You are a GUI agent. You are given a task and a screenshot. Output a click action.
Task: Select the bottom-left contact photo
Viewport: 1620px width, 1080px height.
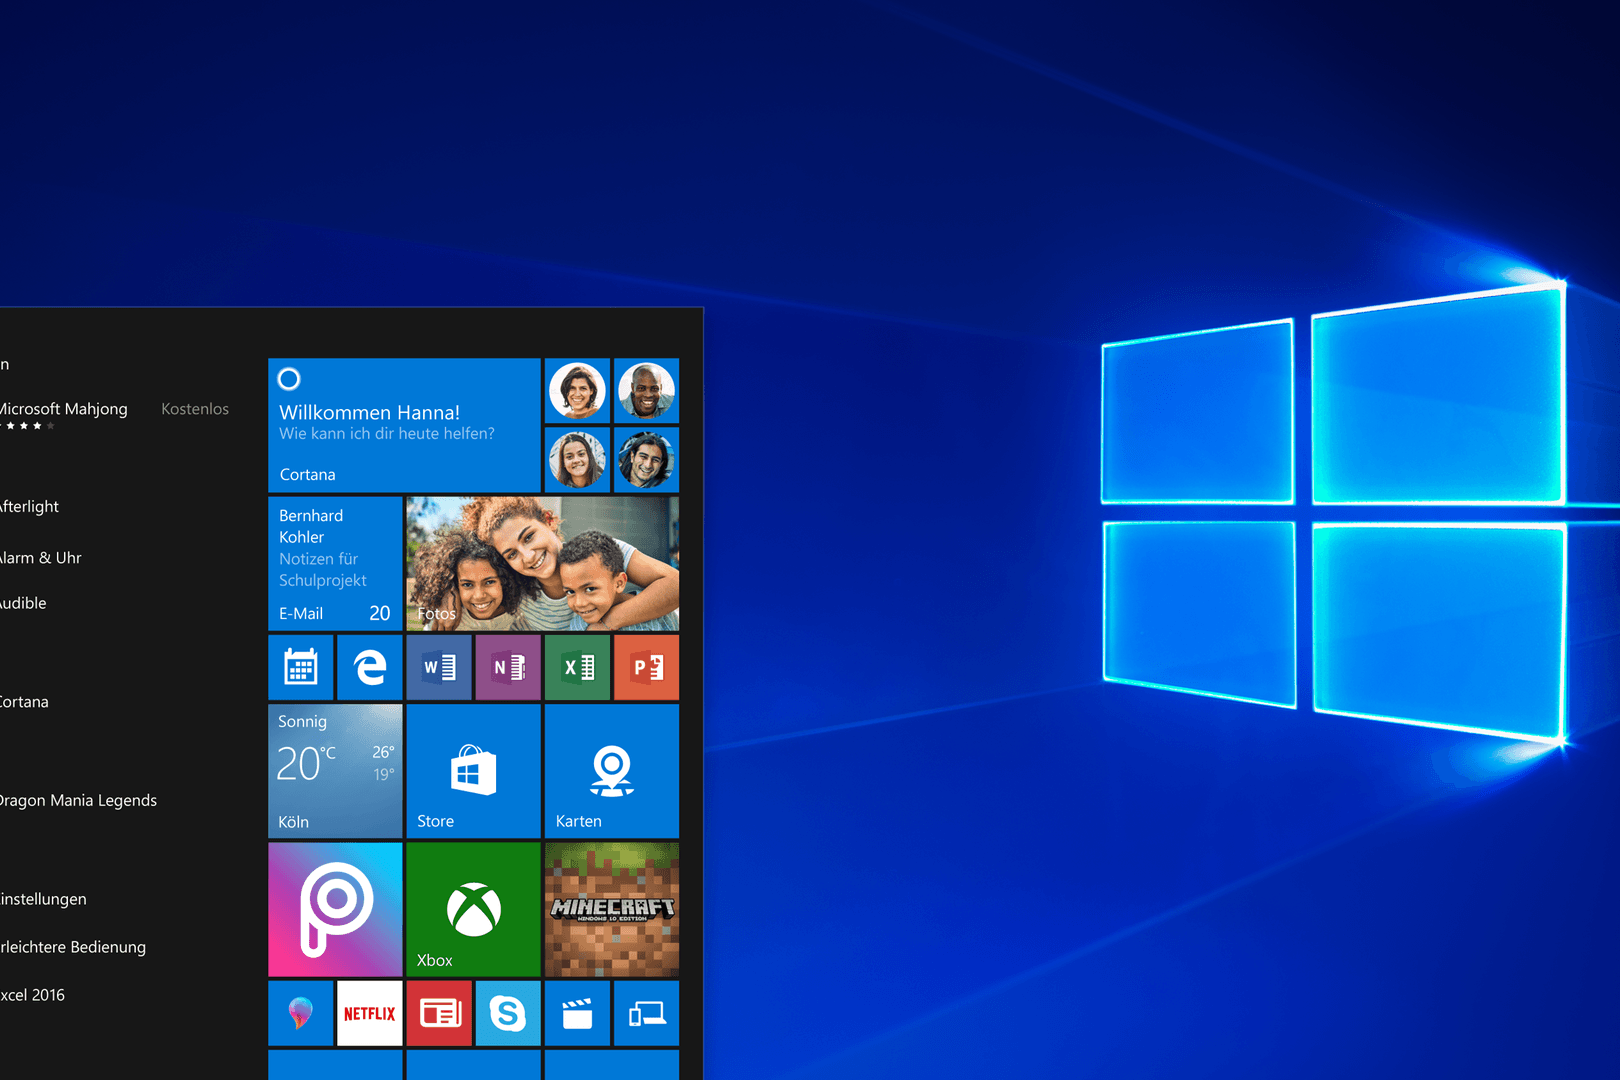577,460
